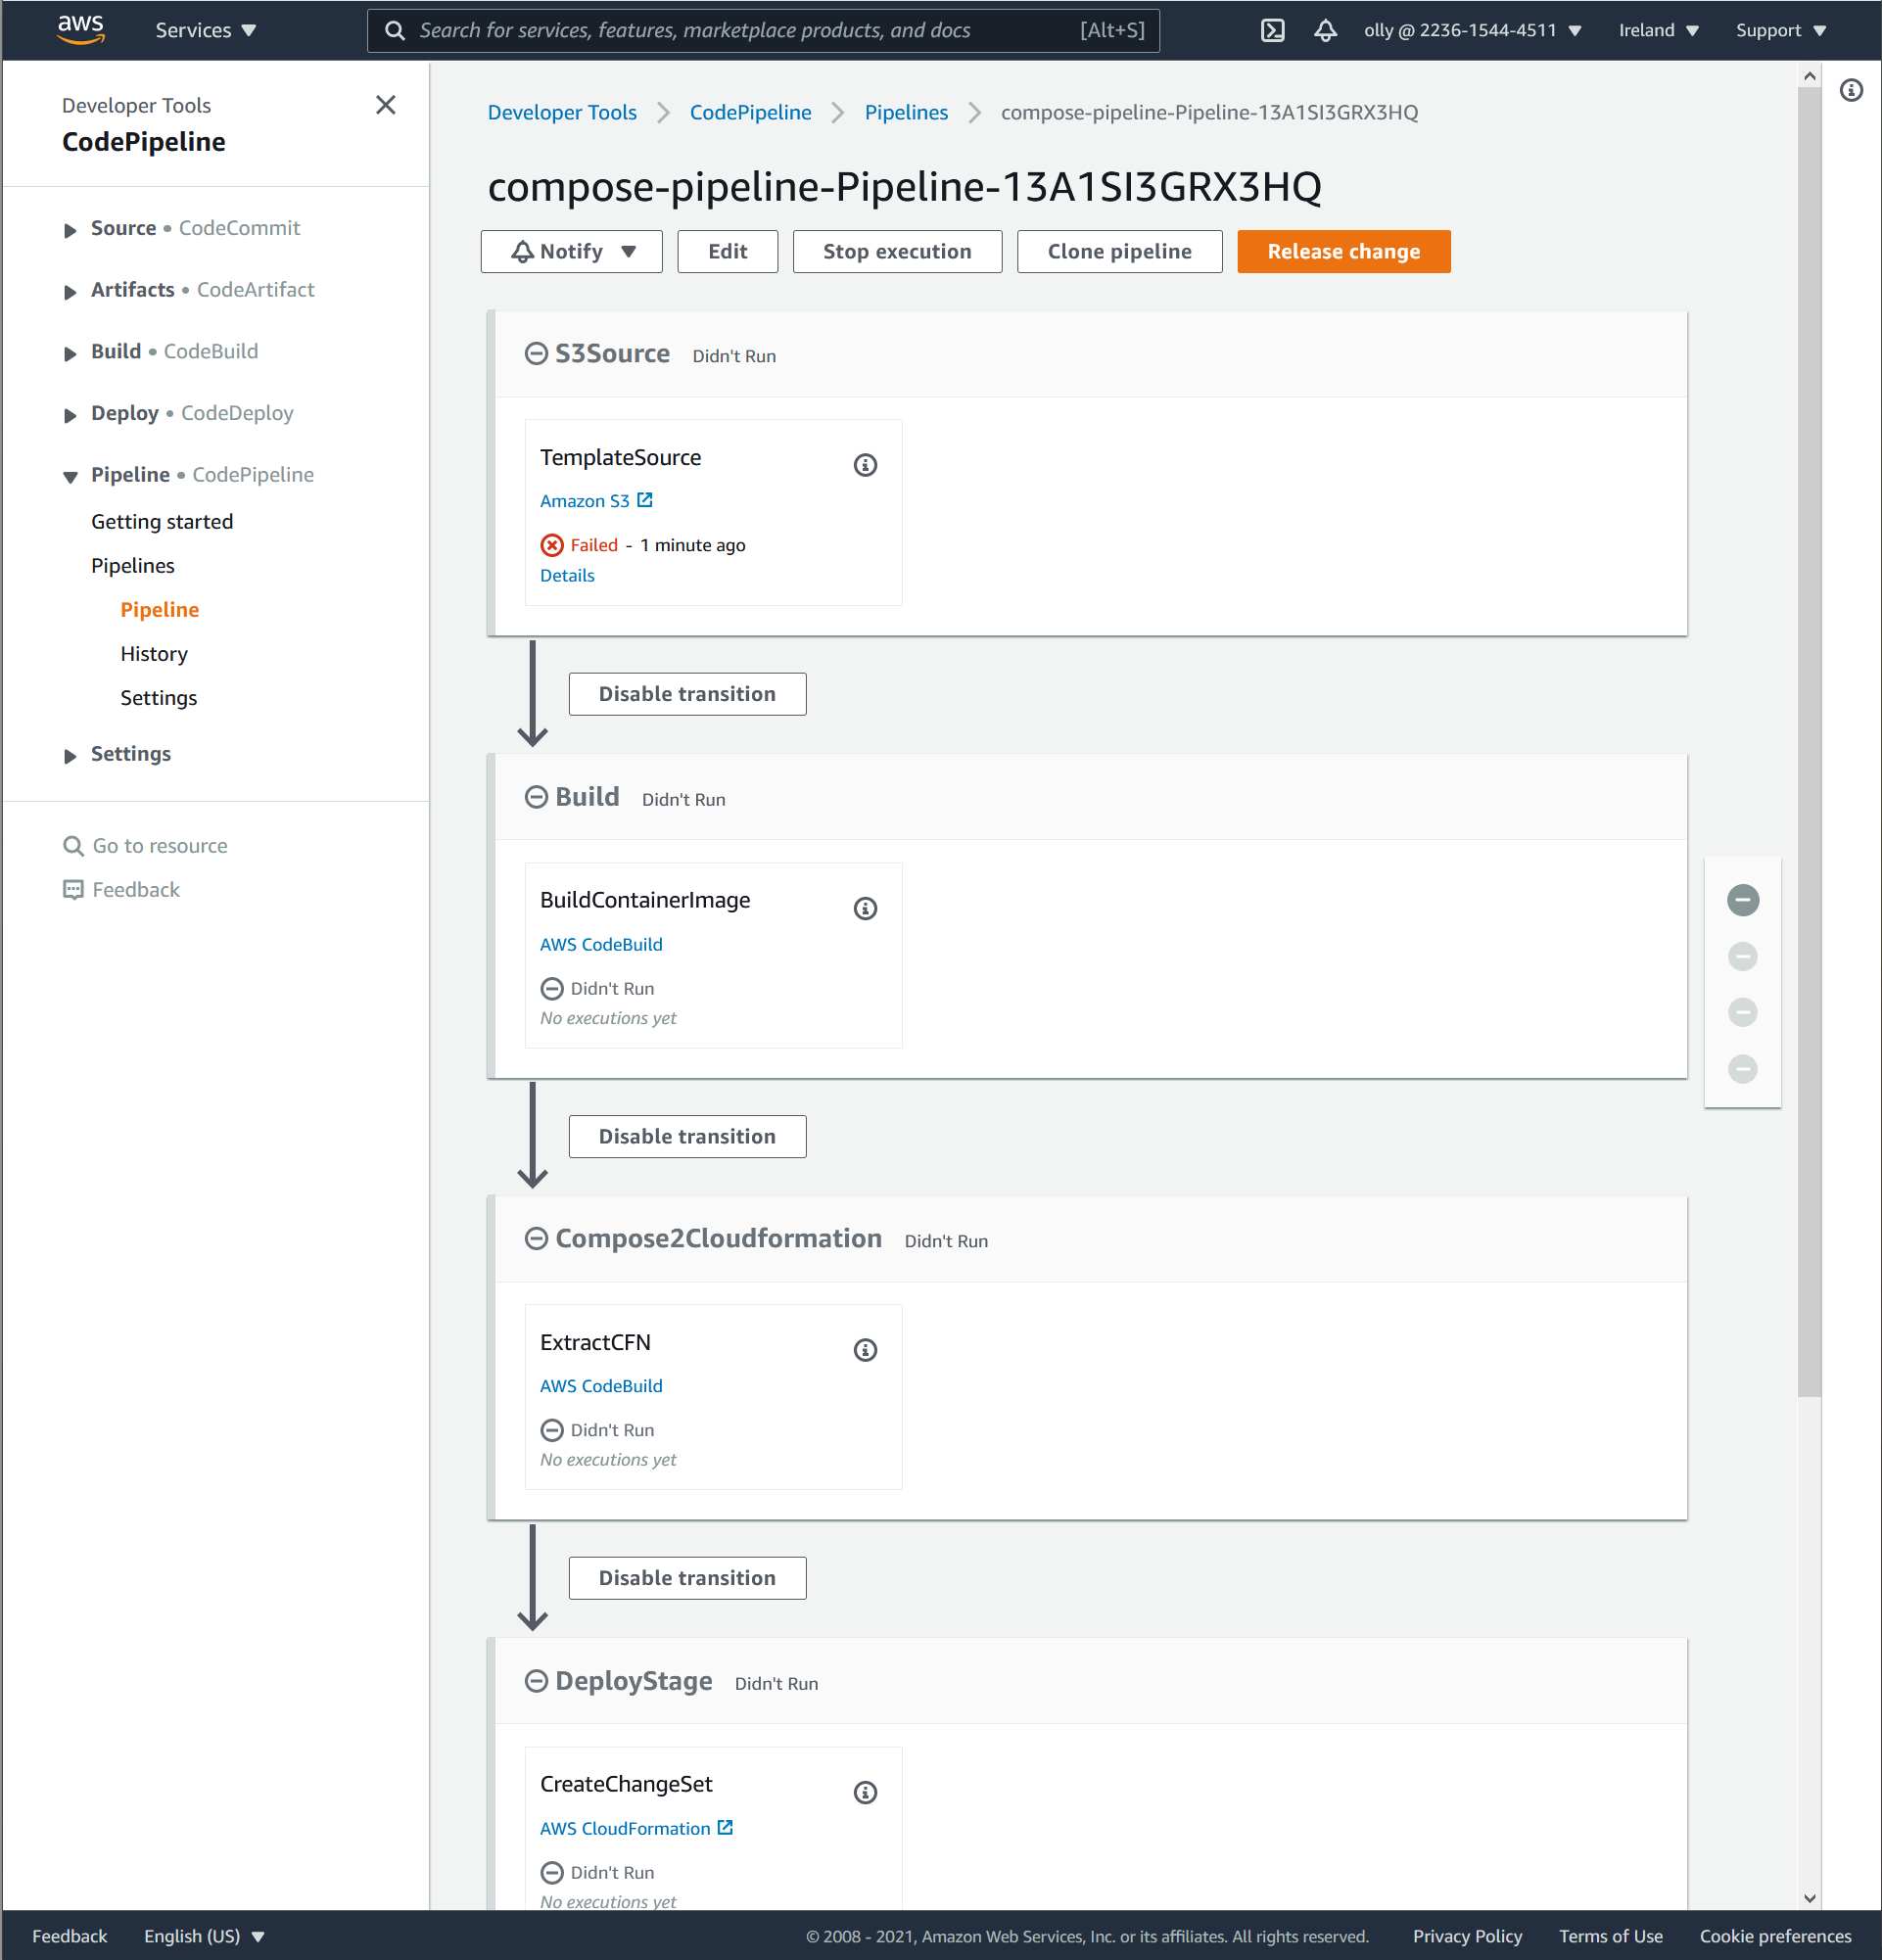Open the Services menu
The width and height of the screenshot is (1882, 1960).
click(205, 30)
